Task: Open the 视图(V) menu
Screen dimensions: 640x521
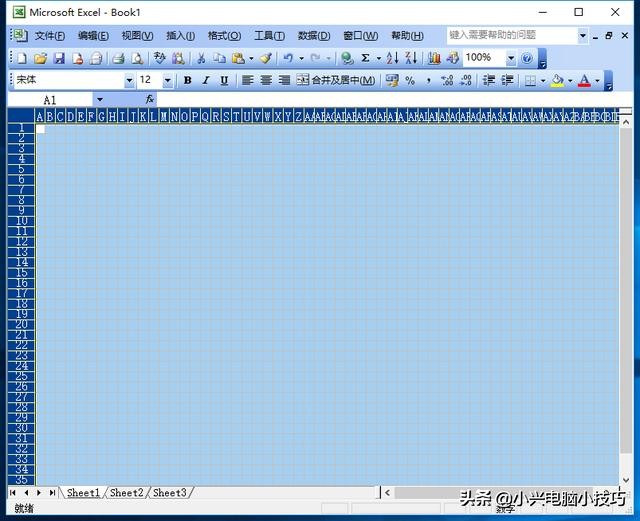Action: click(x=137, y=36)
